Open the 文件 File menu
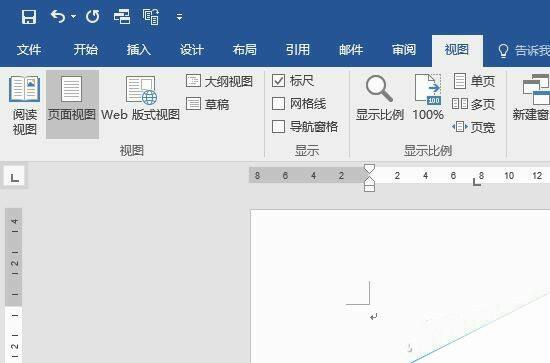 tap(29, 49)
